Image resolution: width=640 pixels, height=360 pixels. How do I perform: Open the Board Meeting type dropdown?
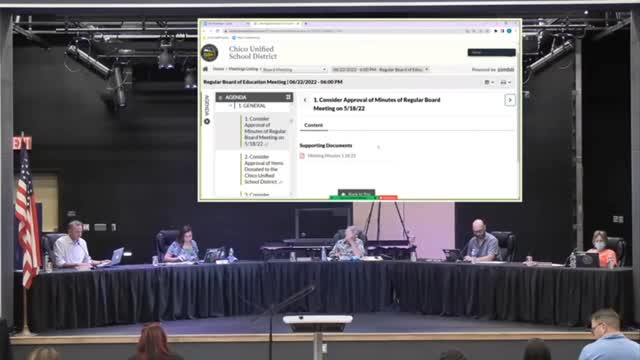pos(294,69)
